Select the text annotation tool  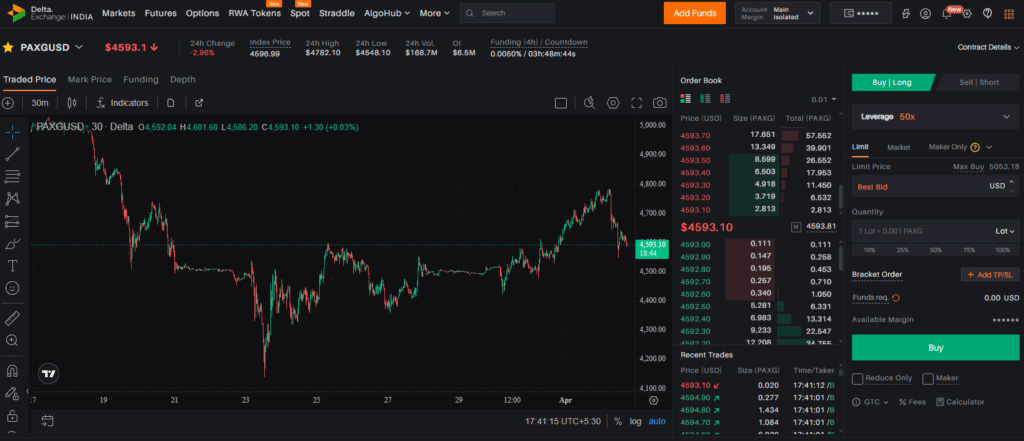(12, 266)
